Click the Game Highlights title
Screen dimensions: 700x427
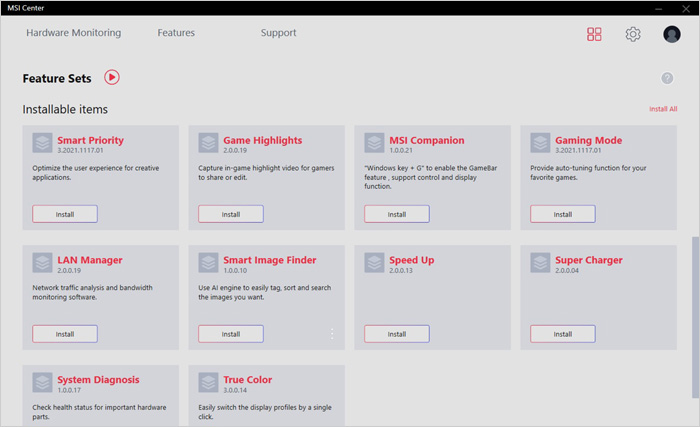click(262, 140)
